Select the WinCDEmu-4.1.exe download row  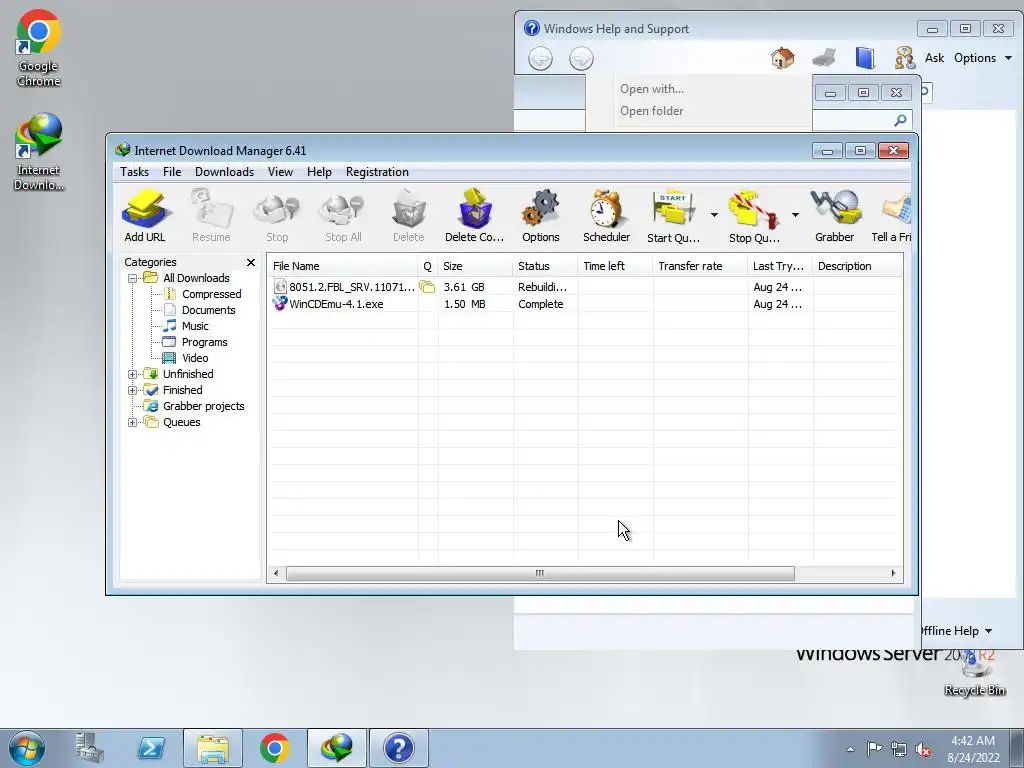pyautogui.click(x=586, y=304)
